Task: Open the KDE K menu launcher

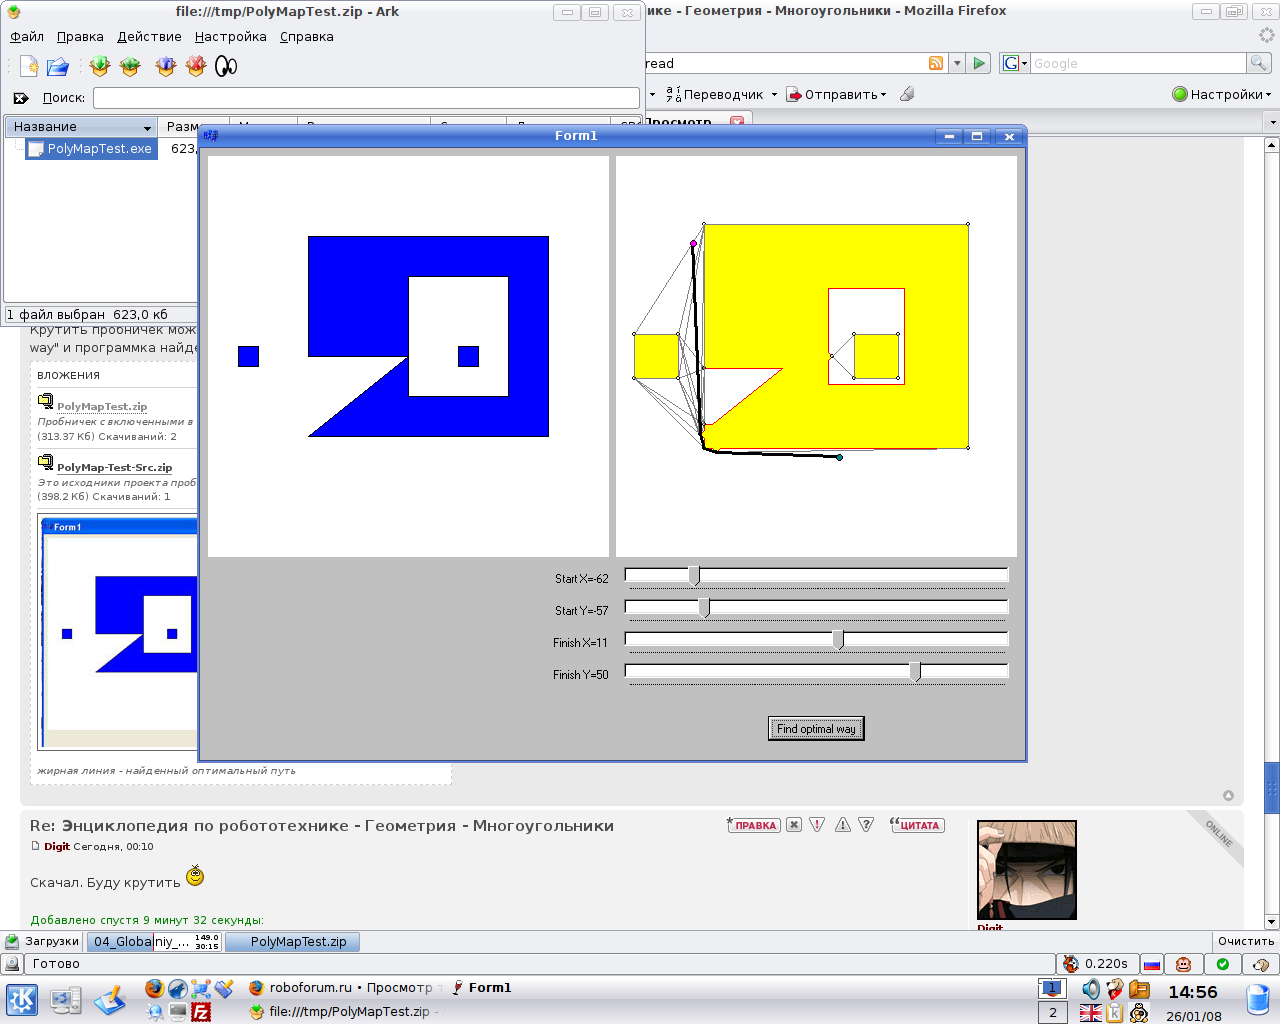Action: click(x=22, y=999)
